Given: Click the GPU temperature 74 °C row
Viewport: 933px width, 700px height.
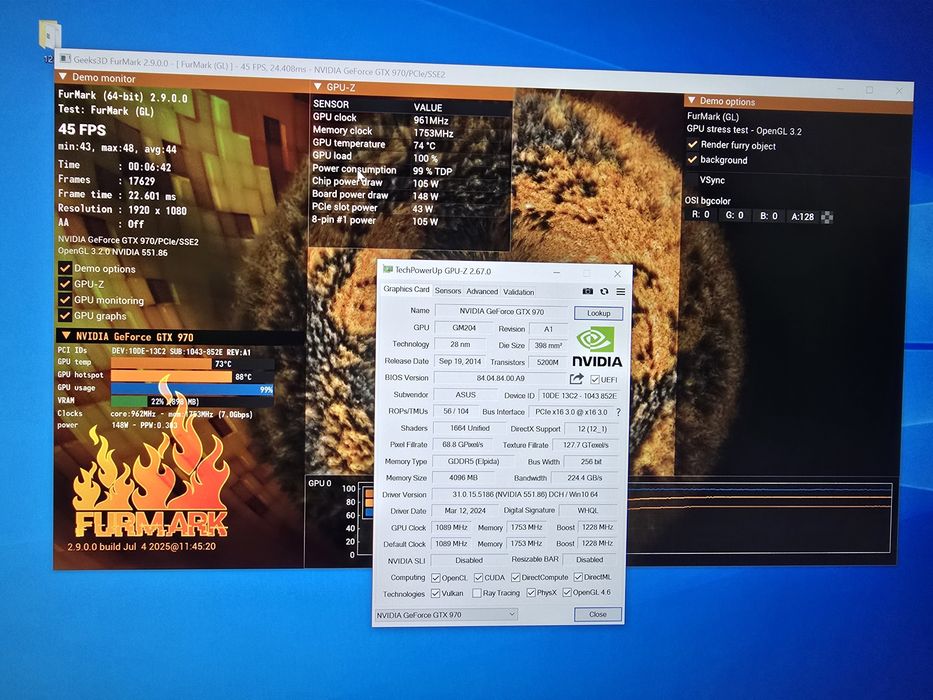Looking at the screenshot, I should coord(411,144).
